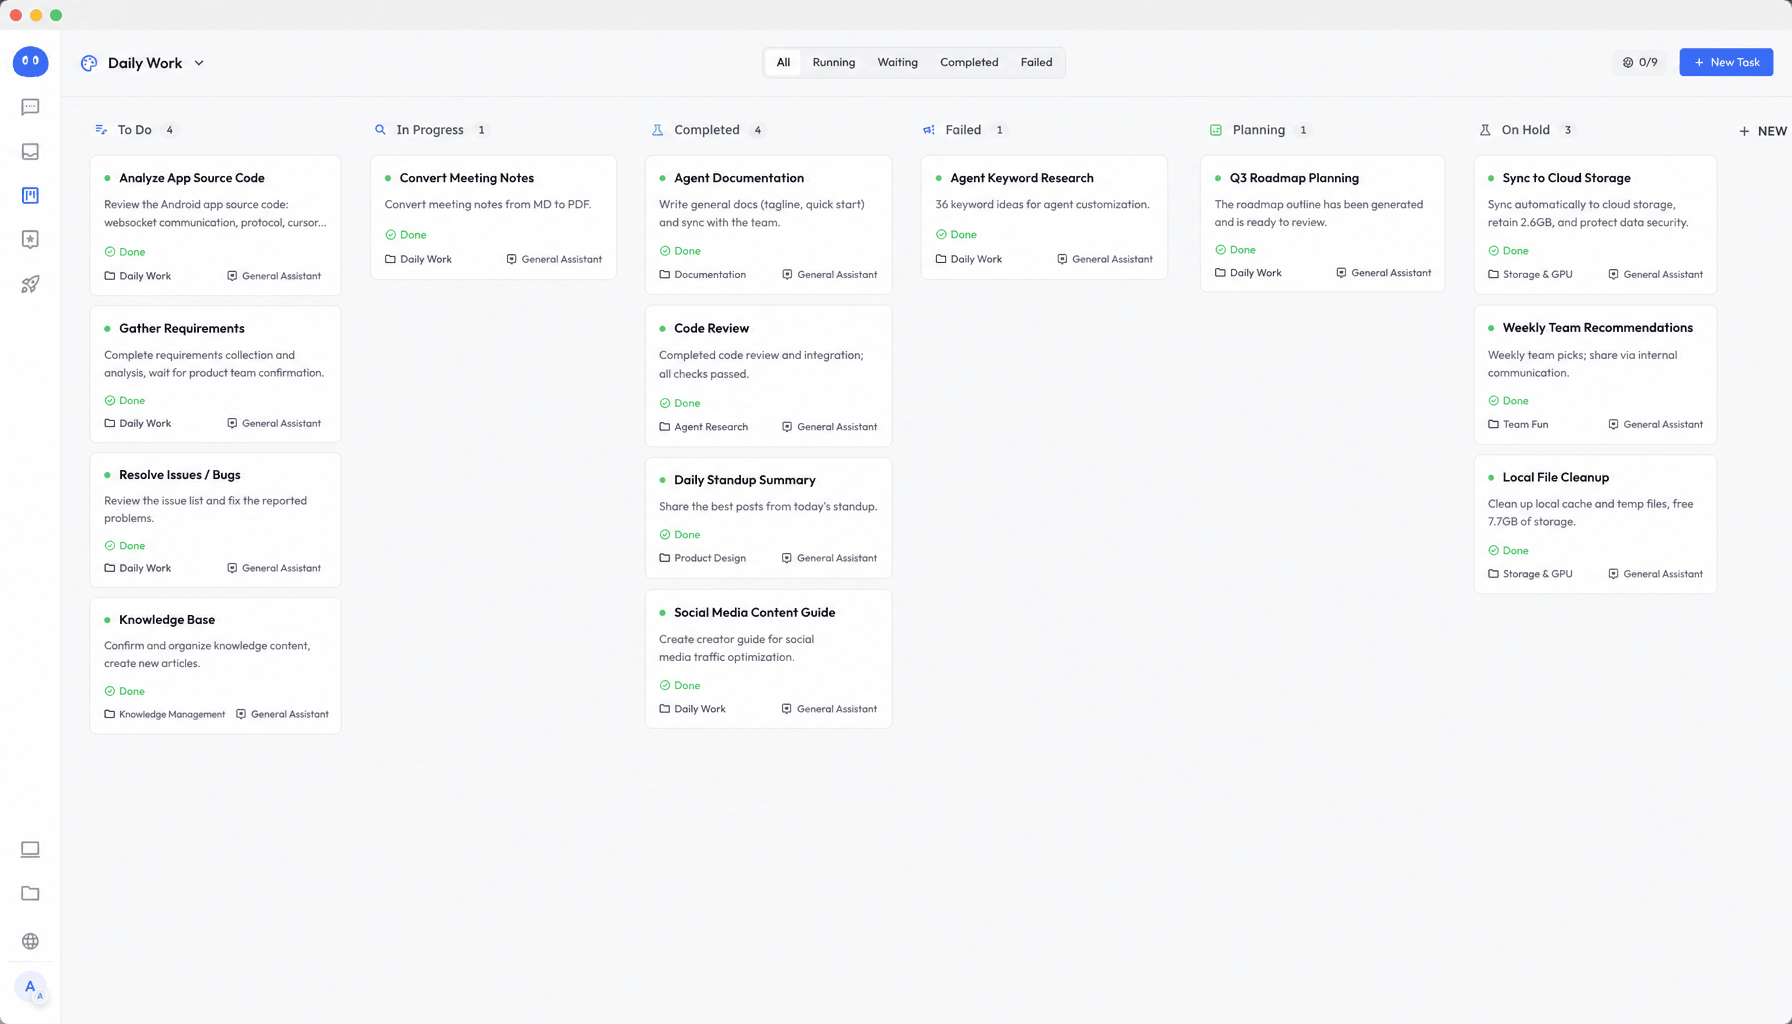The image size is (1792, 1024).
Task: Open the Code Review card title
Action: click(x=711, y=328)
